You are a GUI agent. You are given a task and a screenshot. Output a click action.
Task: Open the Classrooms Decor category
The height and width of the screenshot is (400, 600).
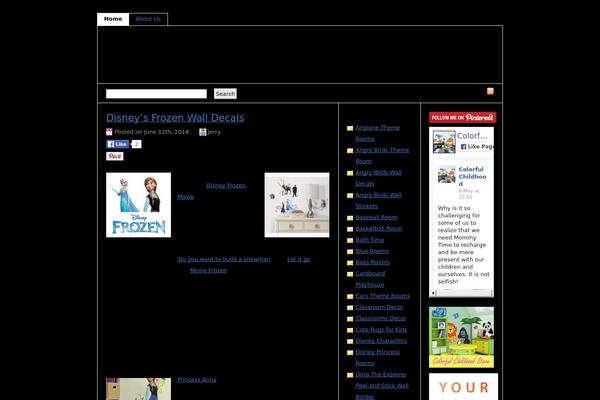381,318
